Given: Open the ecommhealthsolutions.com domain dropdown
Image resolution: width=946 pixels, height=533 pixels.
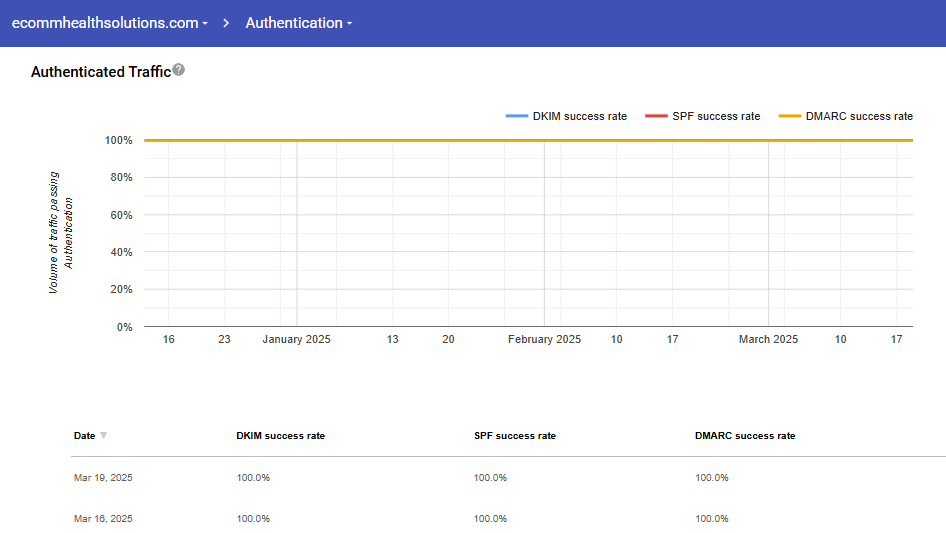Looking at the screenshot, I should click(x=109, y=23).
